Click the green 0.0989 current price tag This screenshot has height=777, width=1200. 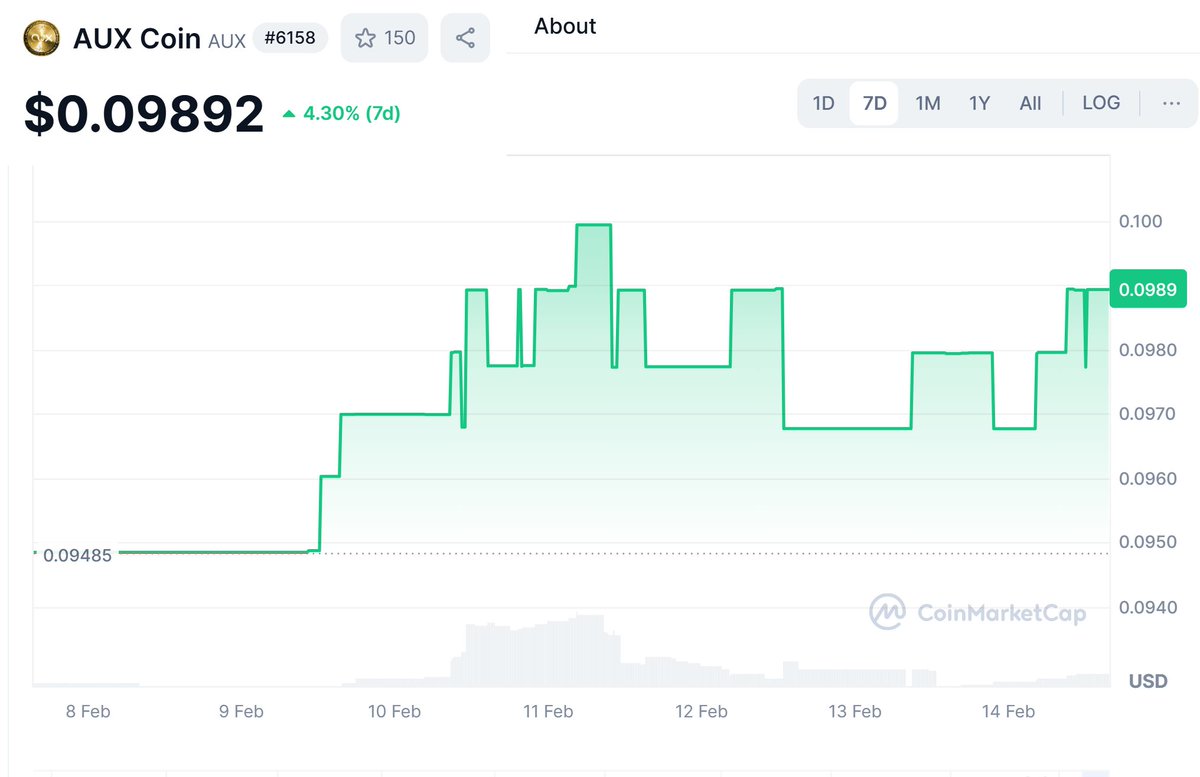click(x=1148, y=289)
